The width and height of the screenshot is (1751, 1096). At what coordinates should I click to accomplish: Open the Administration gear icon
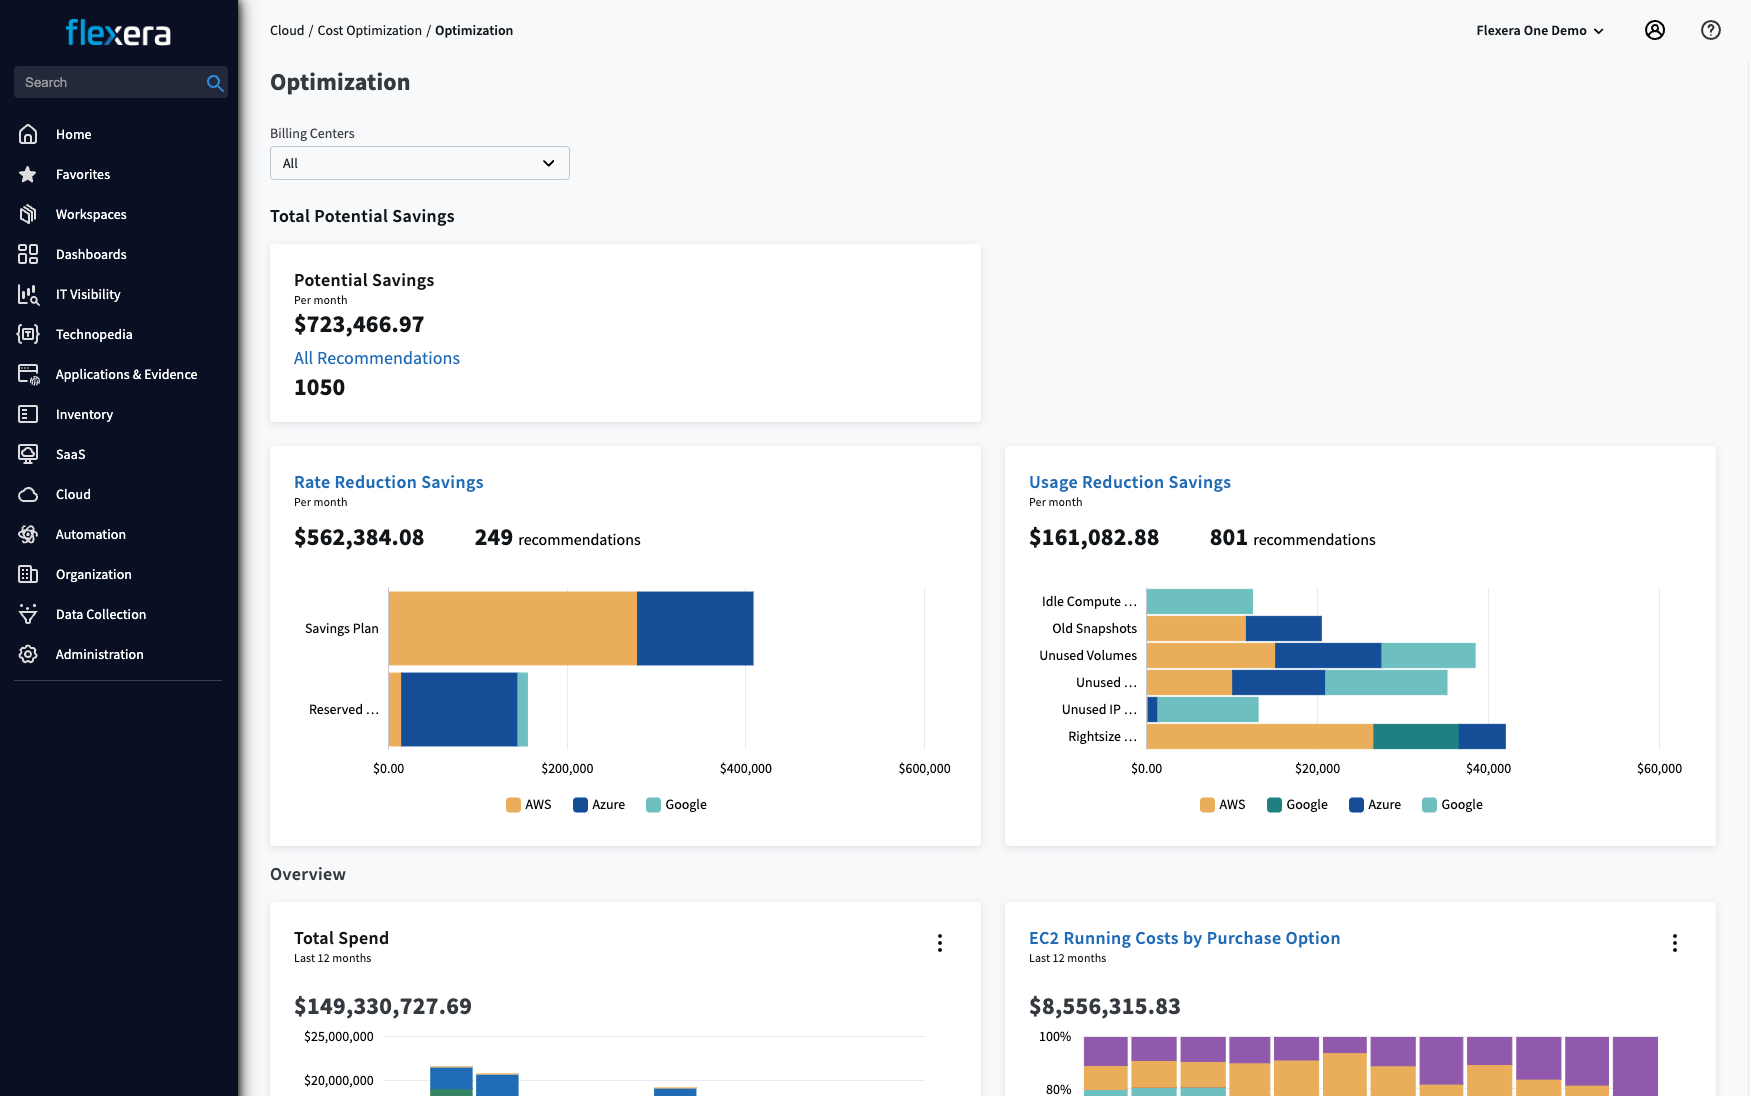(28, 654)
